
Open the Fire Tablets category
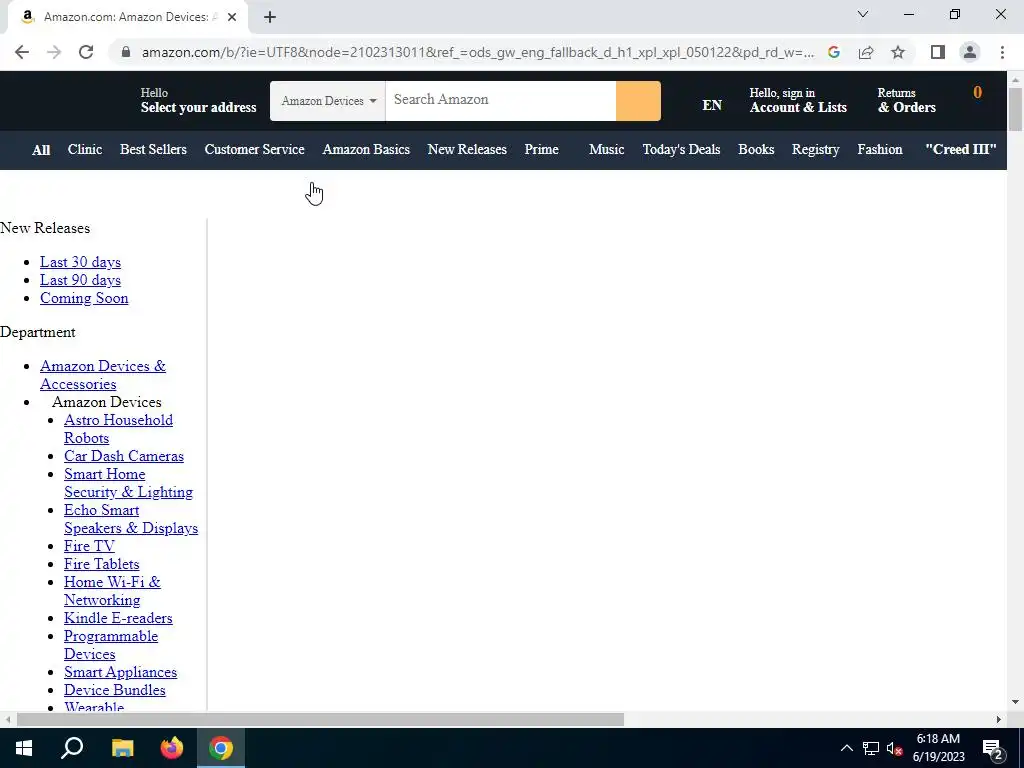click(102, 564)
